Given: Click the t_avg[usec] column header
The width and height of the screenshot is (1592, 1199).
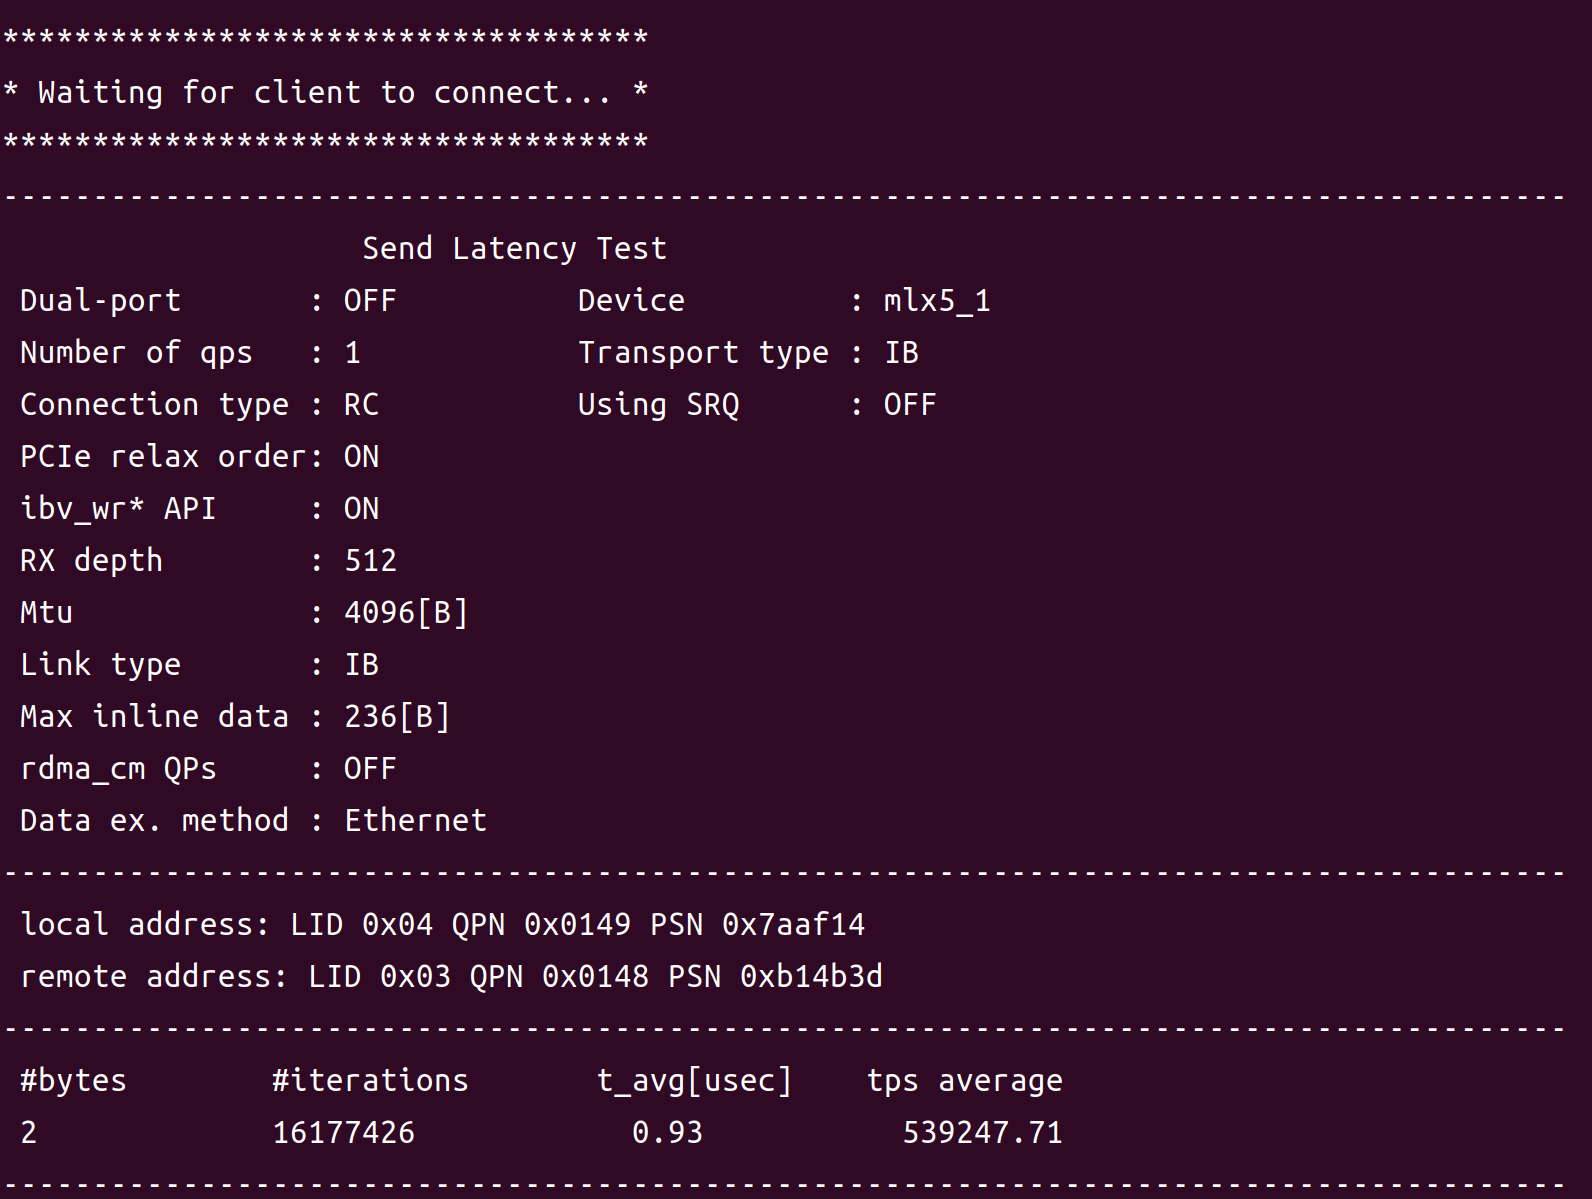Looking at the screenshot, I should (694, 1081).
